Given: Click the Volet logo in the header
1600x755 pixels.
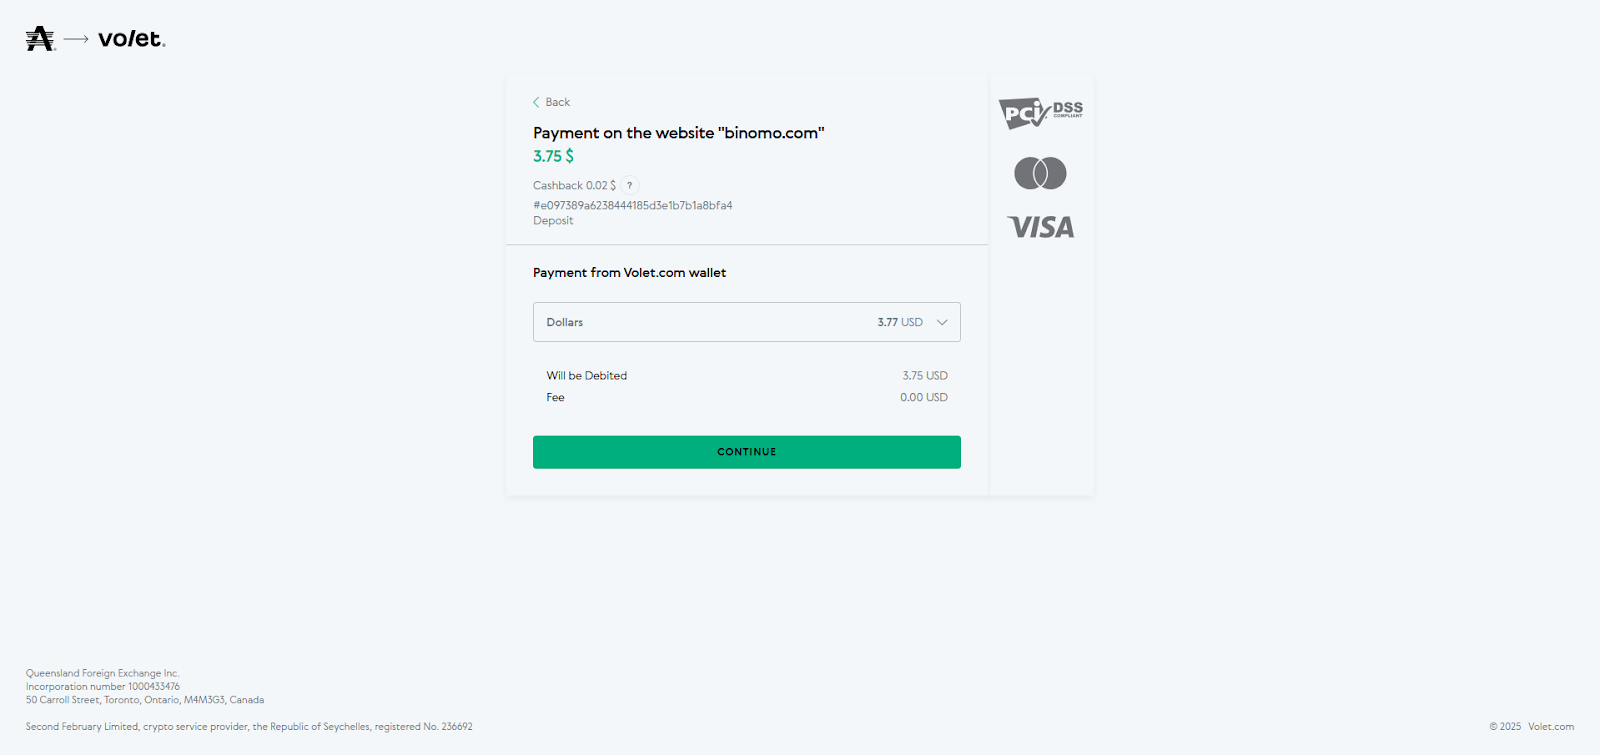Looking at the screenshot, I should 131,39.
